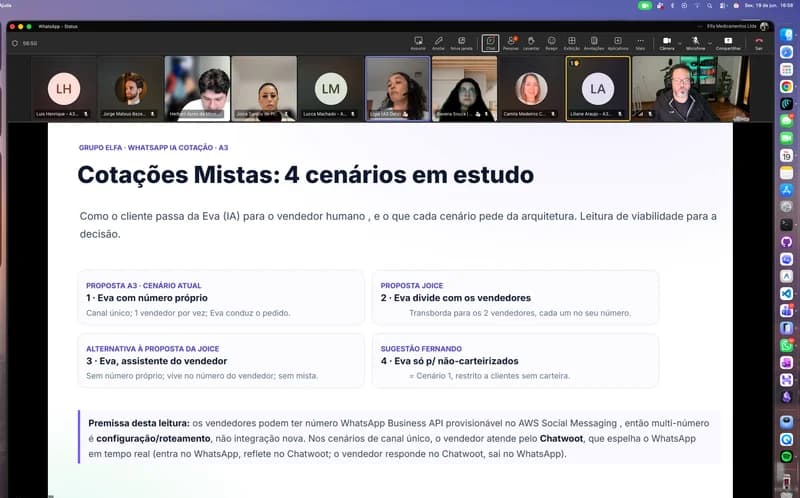800x498 pixels.
Task: Expand the Câmera options arrow
Action: pos(680,43)
